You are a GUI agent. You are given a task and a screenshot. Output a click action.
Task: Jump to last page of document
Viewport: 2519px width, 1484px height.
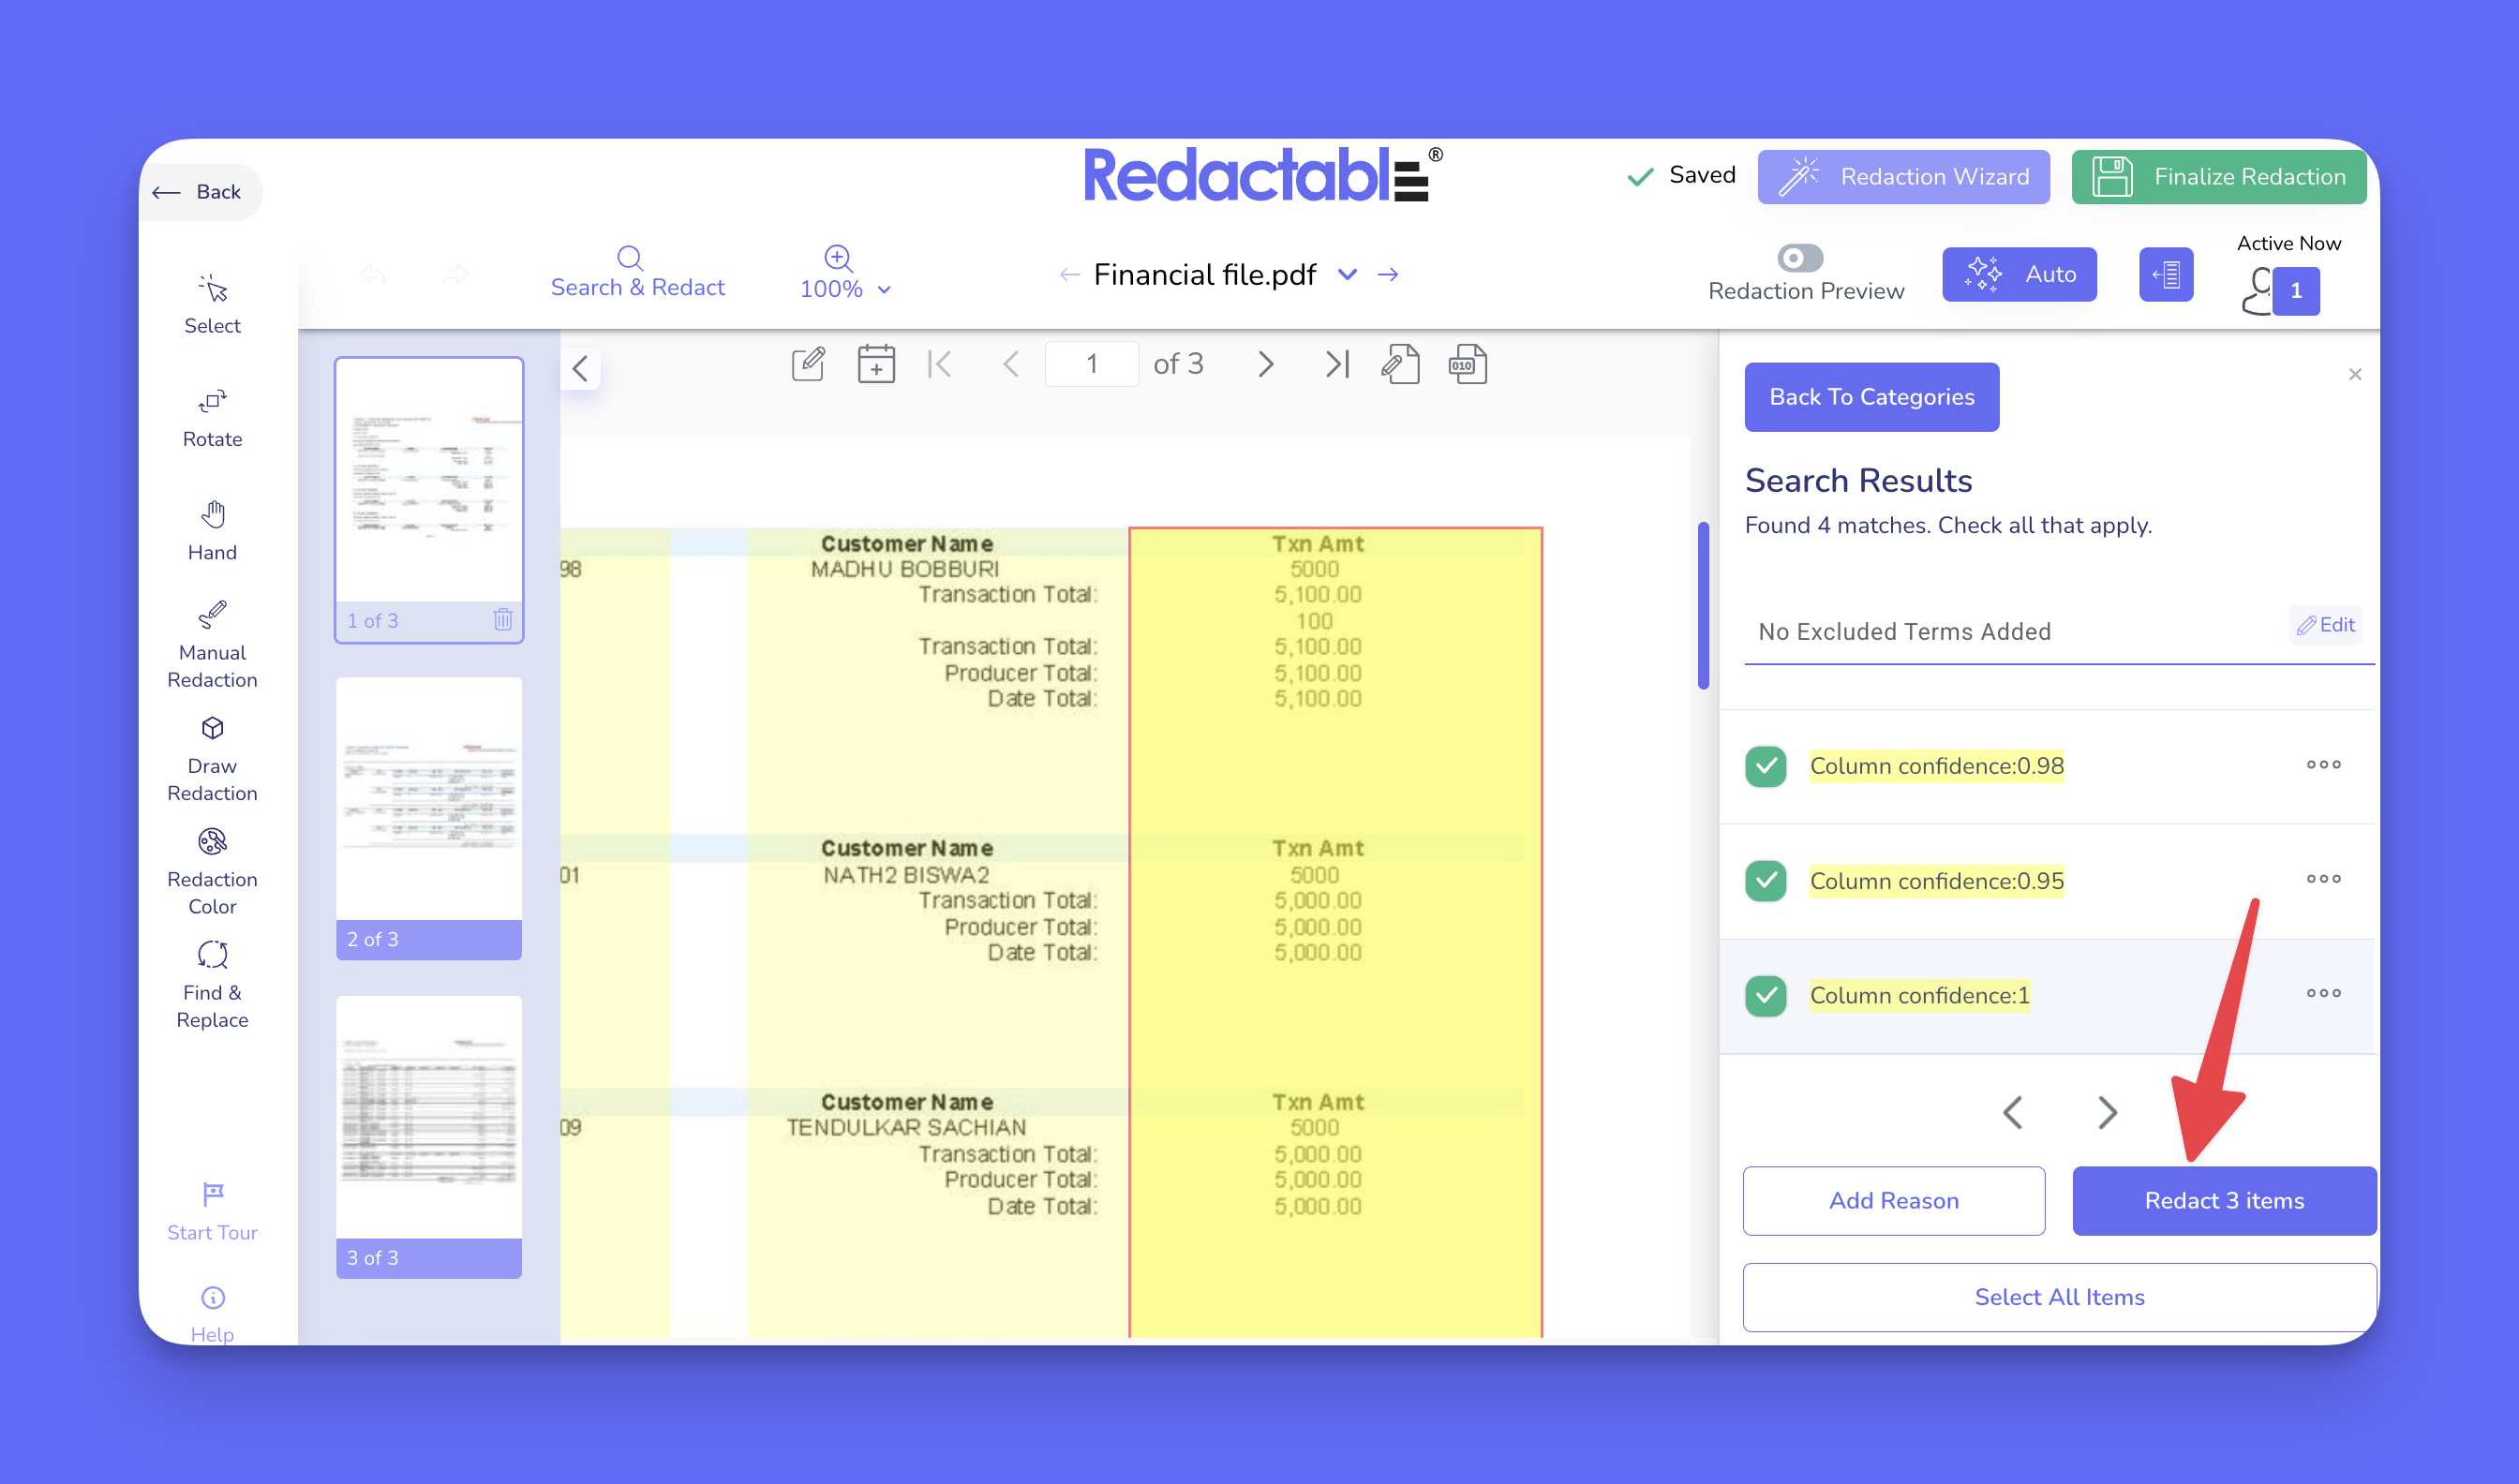tap(1337, 364)
